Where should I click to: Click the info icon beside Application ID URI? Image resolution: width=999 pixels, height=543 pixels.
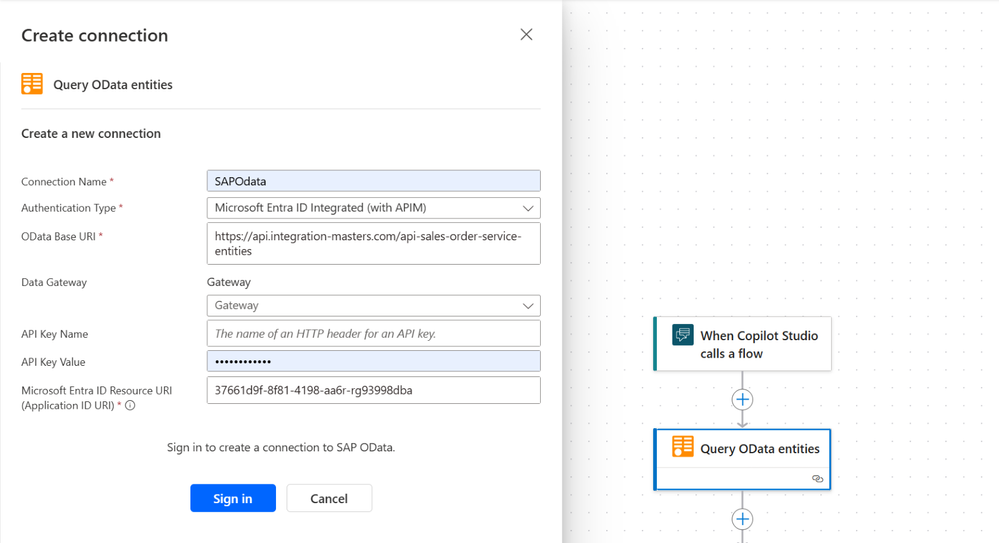[x=130, y=405]
